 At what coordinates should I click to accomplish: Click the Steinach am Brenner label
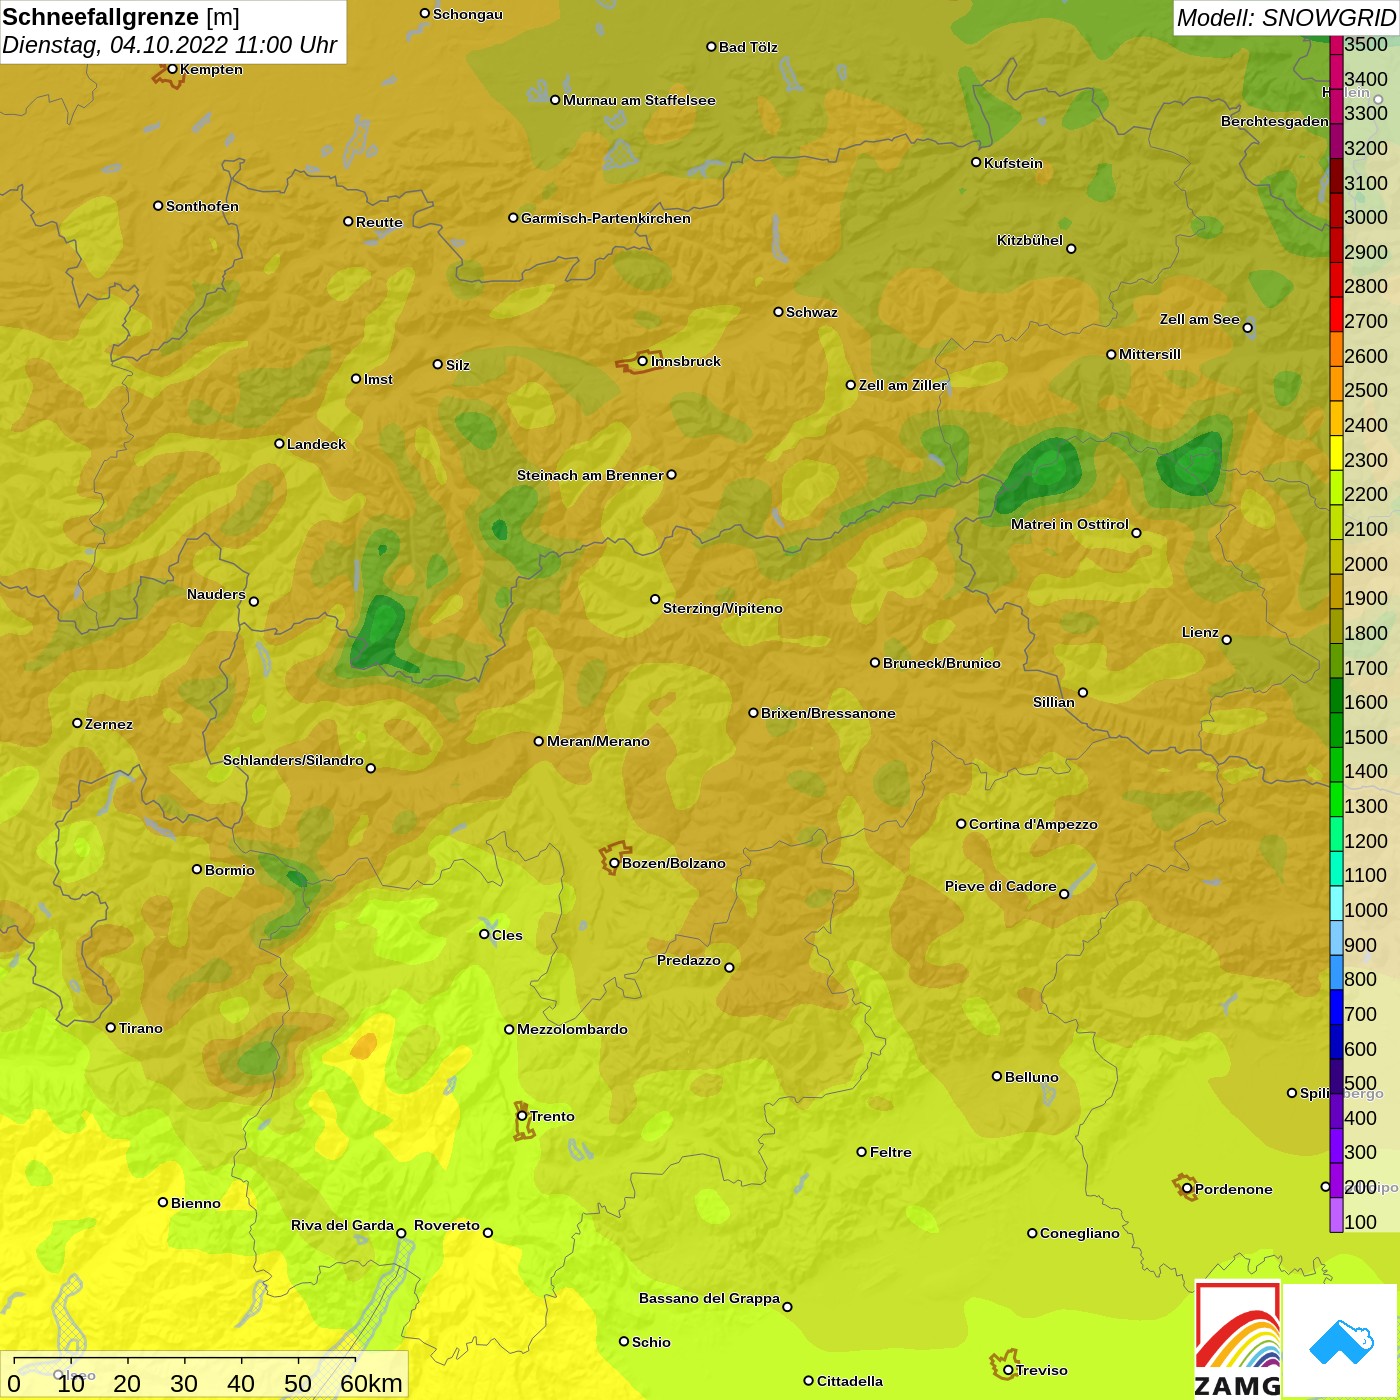point(590,475)
